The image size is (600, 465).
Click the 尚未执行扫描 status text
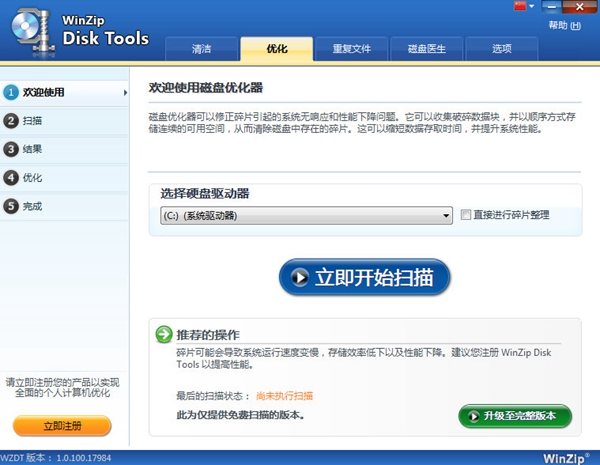pyautogui.click(x=284, y=396)
